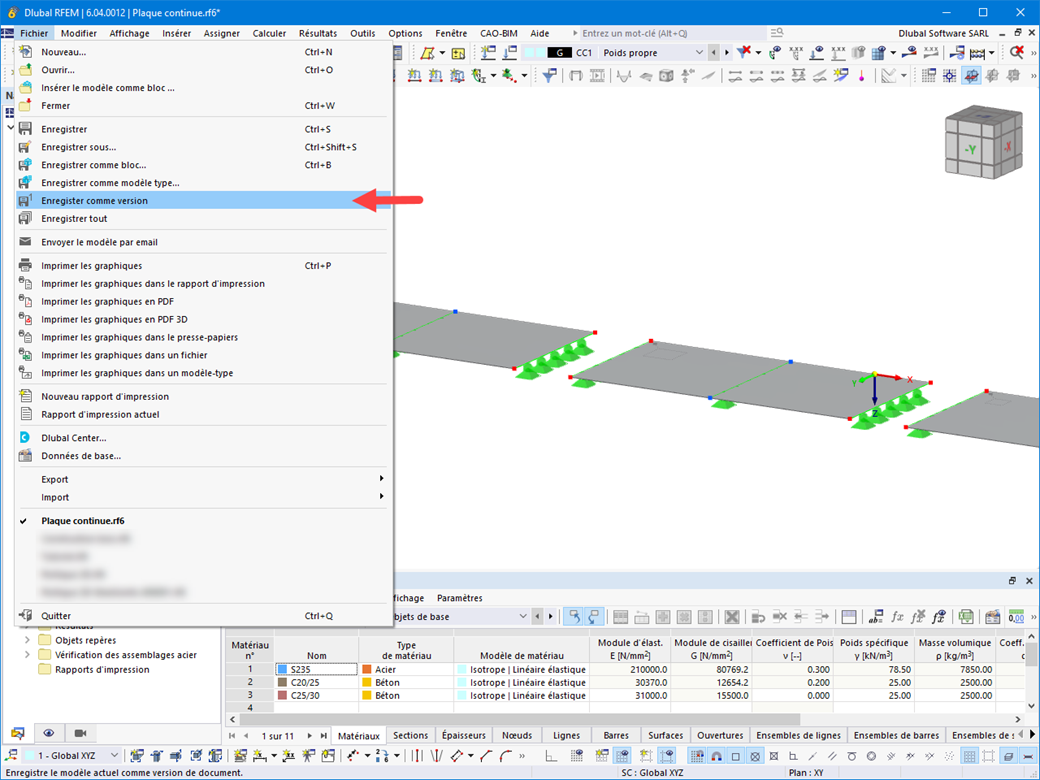Click the coordinate system icon at bottom left toolbar
This screenshot has width=1040, height=780.
point(11,755)
